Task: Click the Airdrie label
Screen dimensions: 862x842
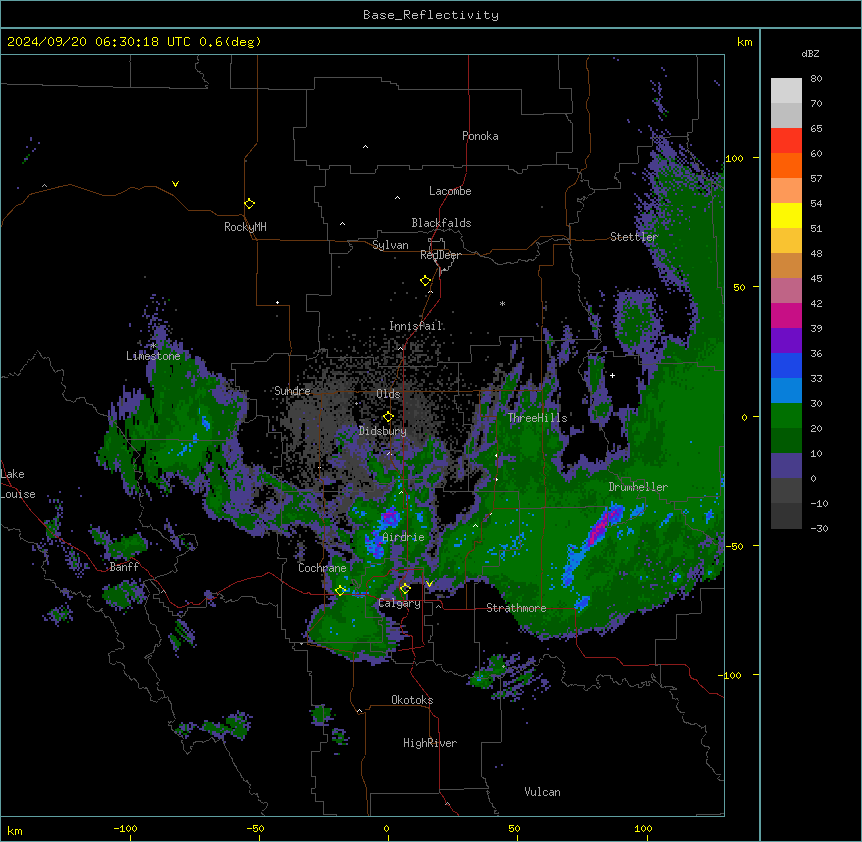Action: coord(404,537)
